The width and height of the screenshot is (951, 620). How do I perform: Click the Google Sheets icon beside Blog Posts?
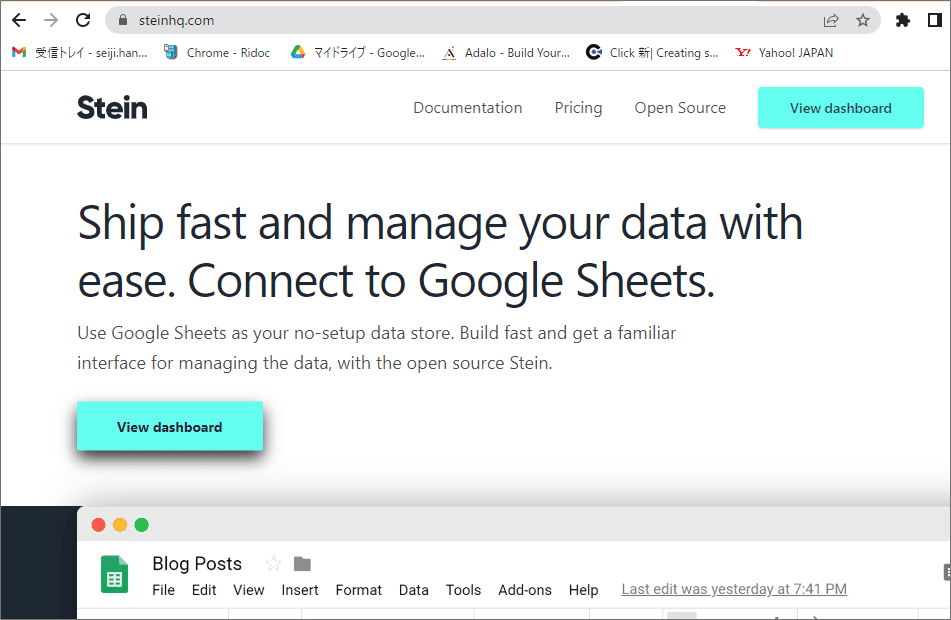coord(114,574)
